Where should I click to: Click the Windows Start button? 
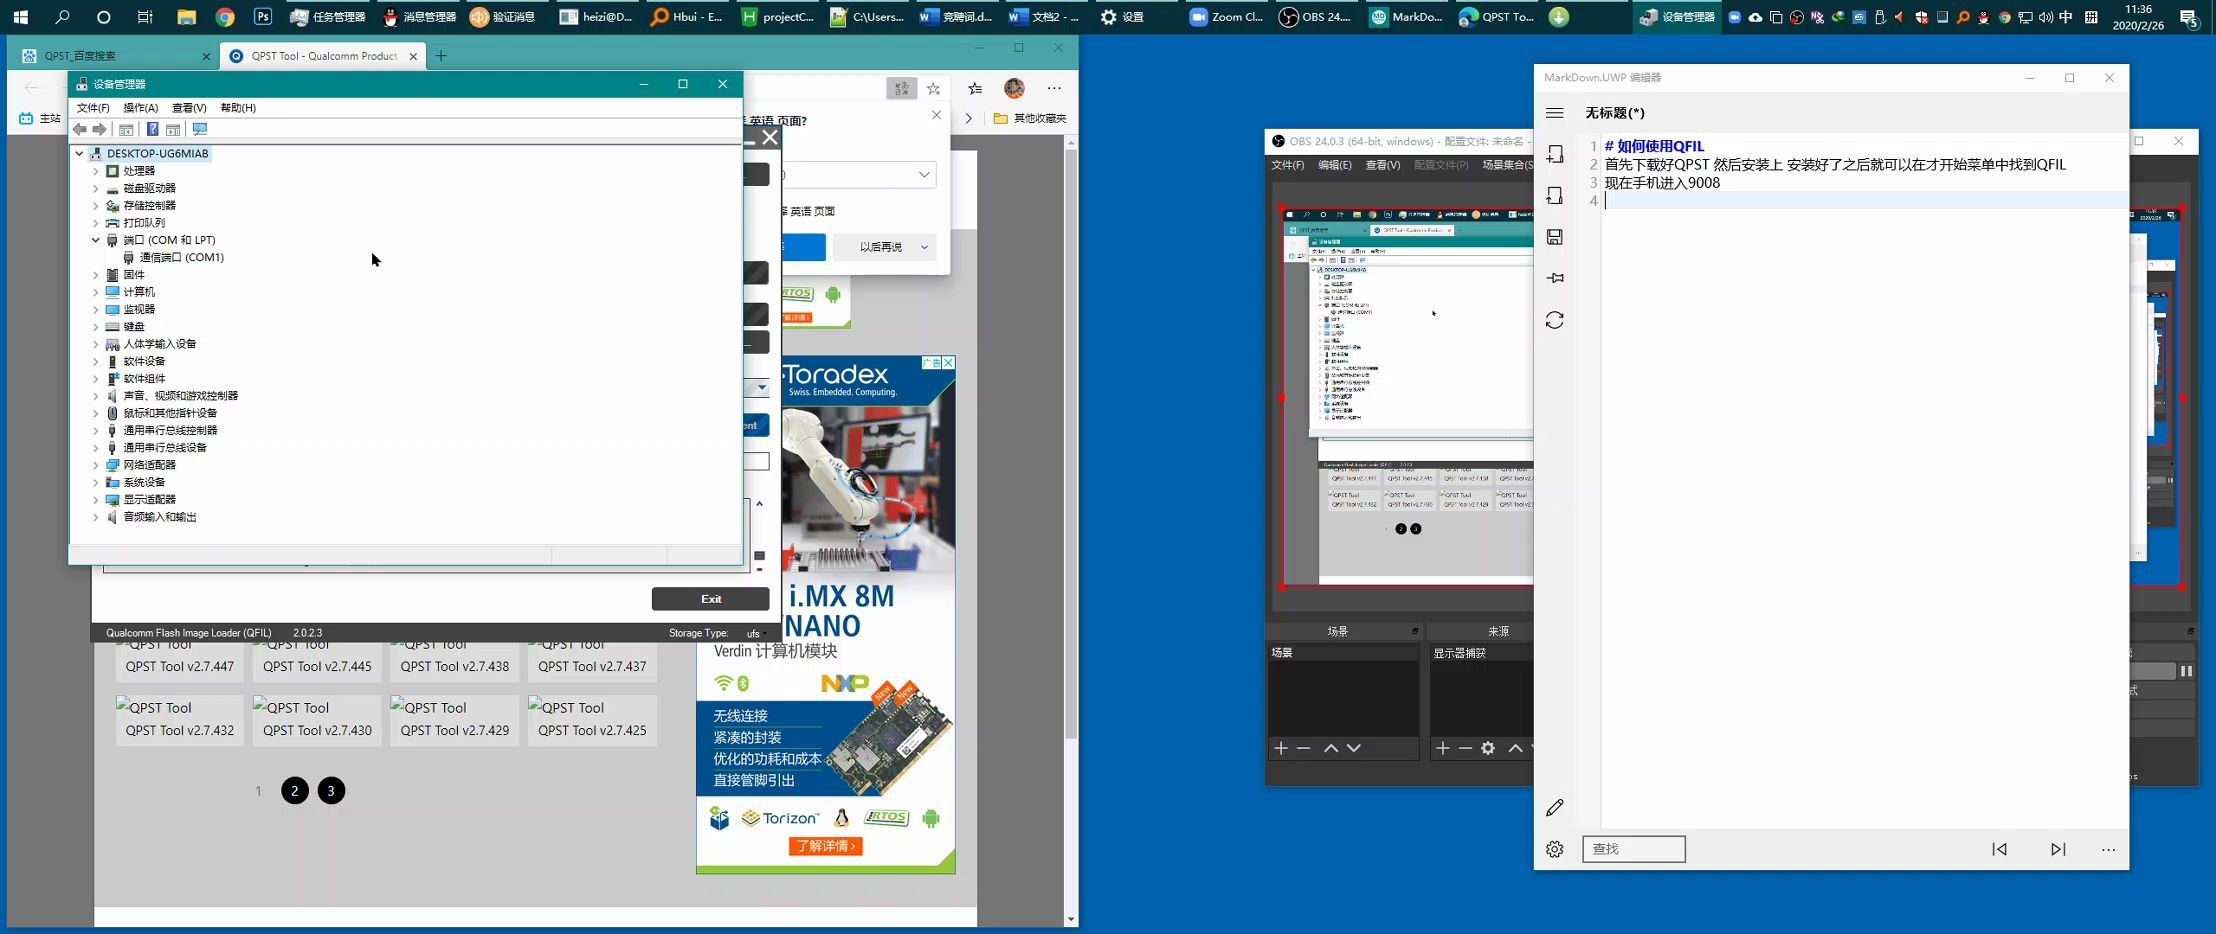(20, 16)
